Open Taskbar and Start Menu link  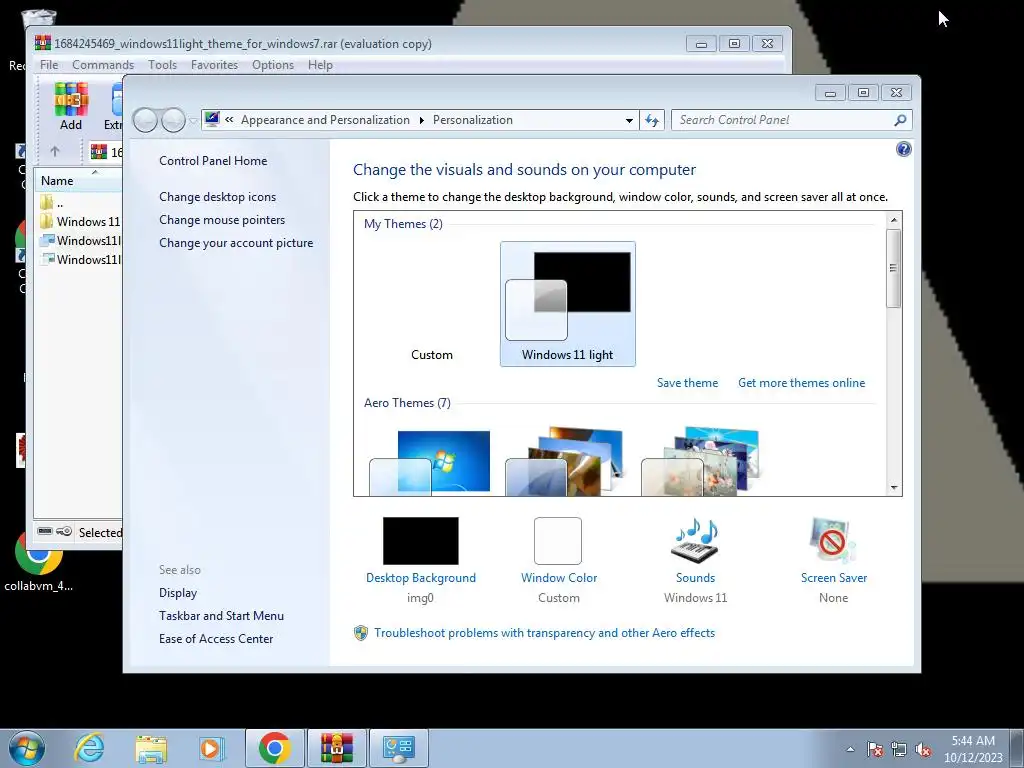click(x=221, y=615)
